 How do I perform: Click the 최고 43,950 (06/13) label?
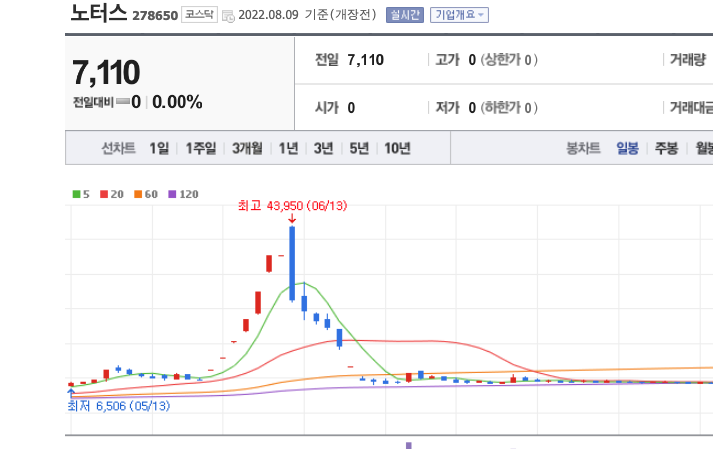point(292,206)
